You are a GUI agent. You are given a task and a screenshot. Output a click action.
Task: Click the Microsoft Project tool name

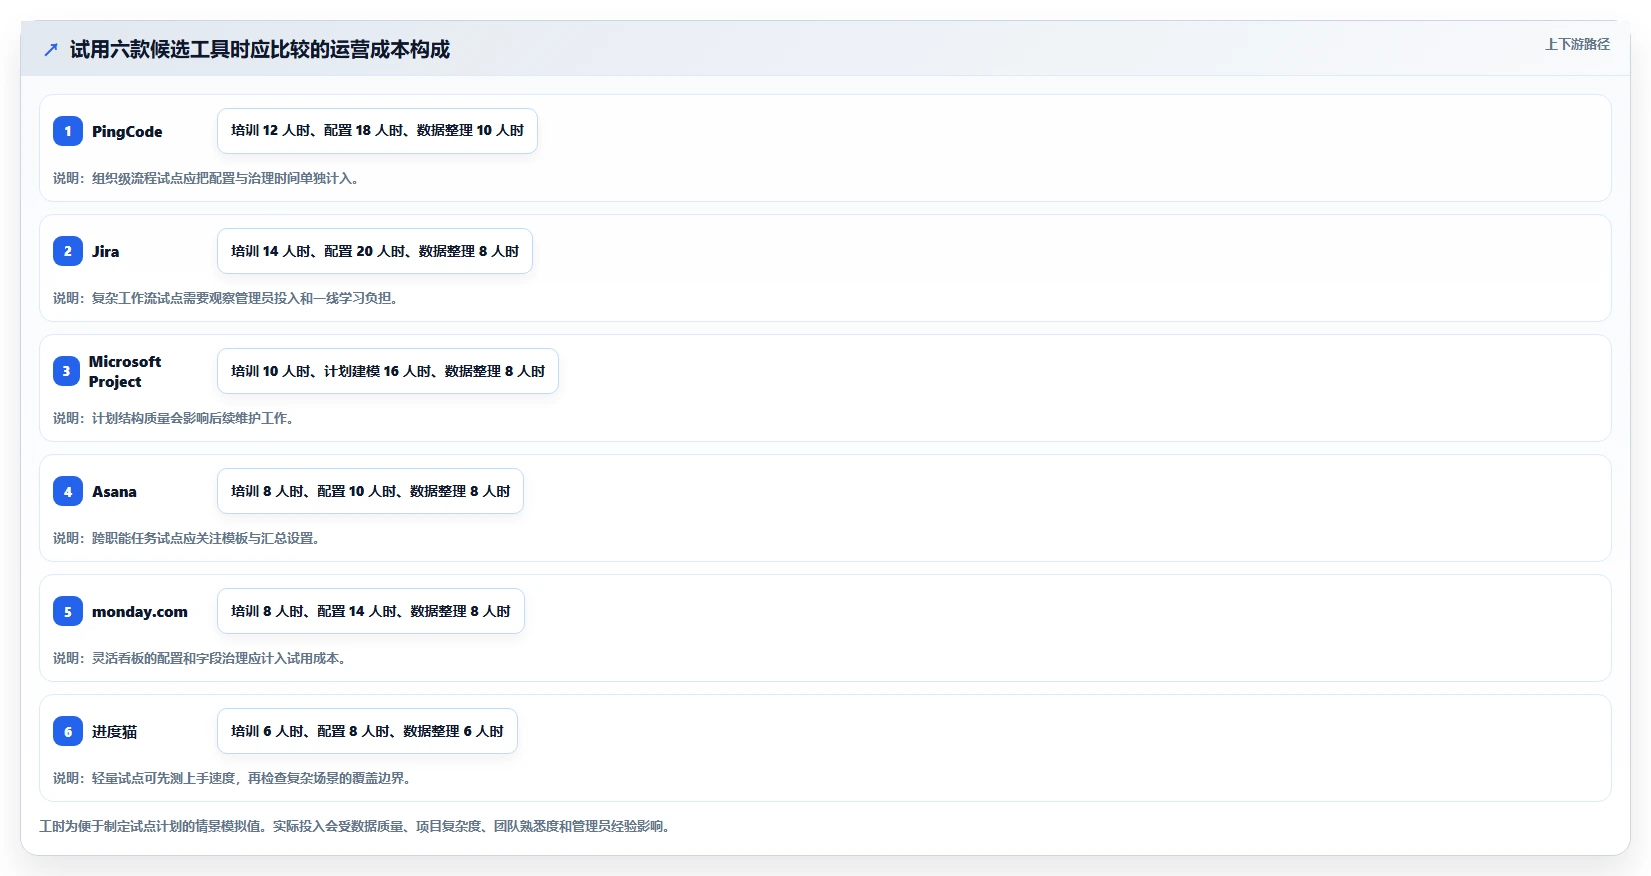tap(125, 371)
